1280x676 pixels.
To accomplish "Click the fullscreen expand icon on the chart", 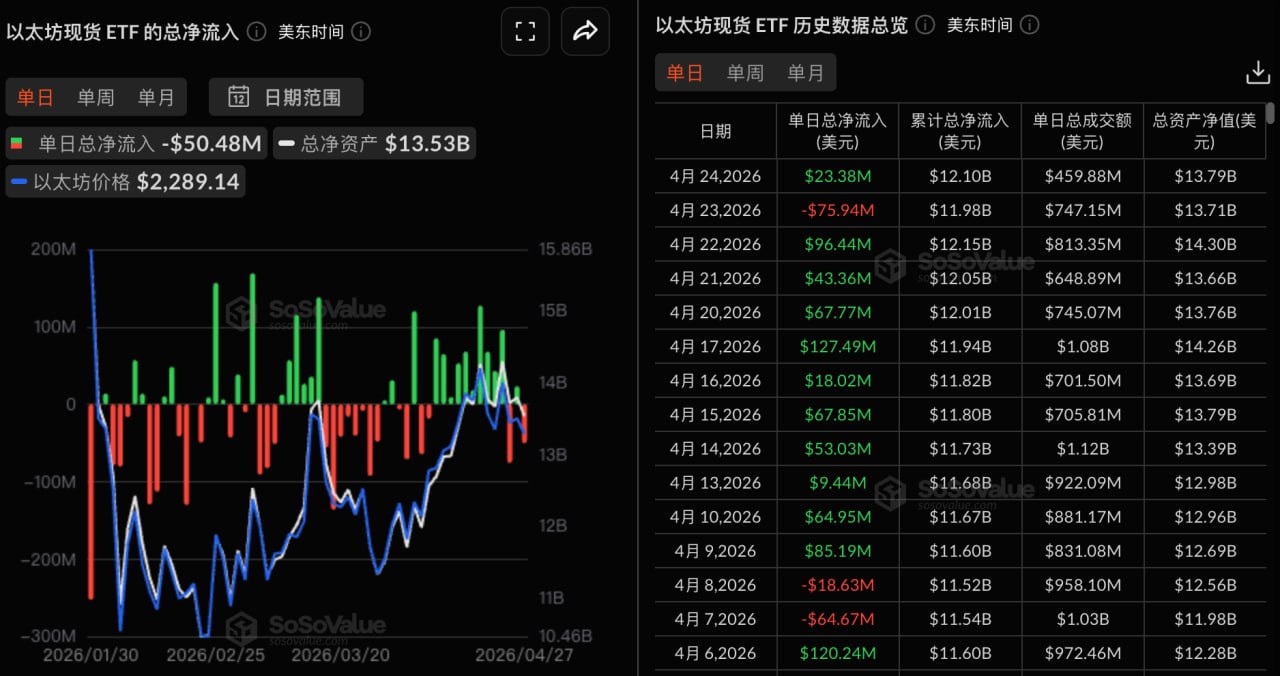I will click(525, 31).
